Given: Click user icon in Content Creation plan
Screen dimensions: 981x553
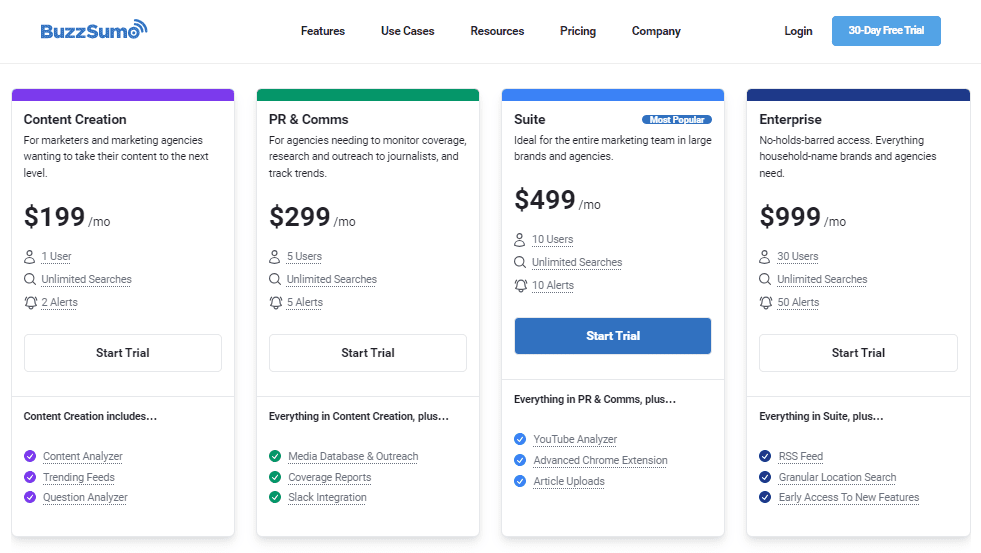Looking at the screenshot, I should pos(29,256).
